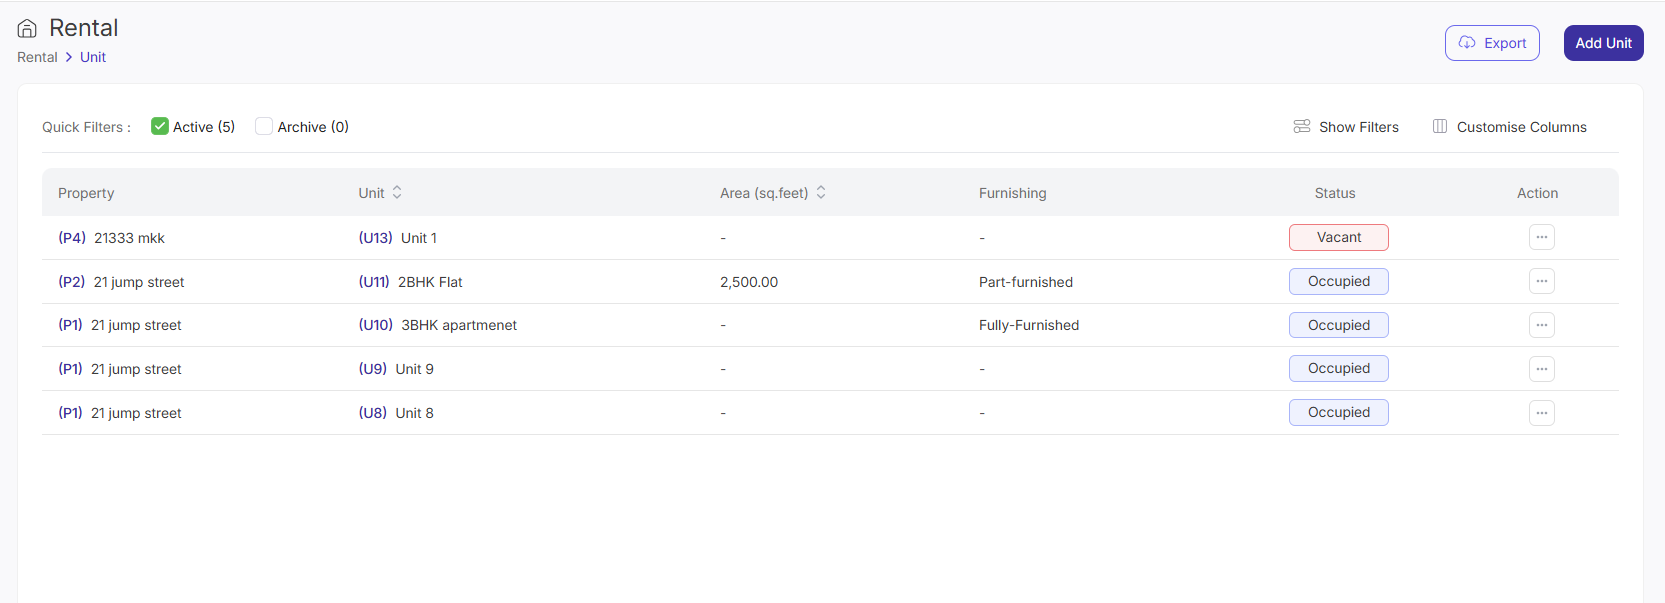Click the Vacant status badge
The width and height of the screenshot is (1665, 603).
[x=1338, y=238]
